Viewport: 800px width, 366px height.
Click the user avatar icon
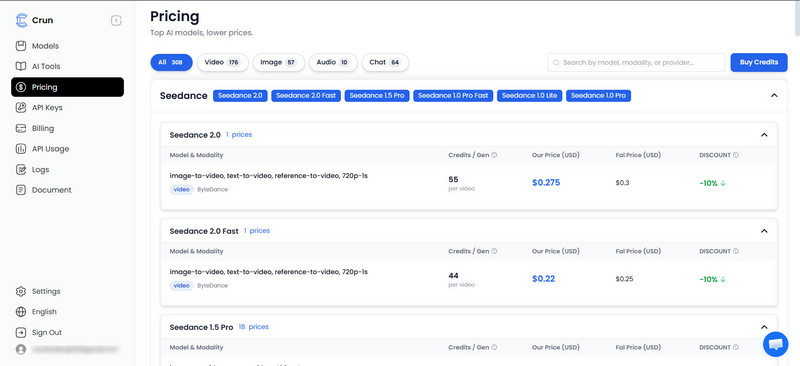pyautogui.click(x=20, y=350)
